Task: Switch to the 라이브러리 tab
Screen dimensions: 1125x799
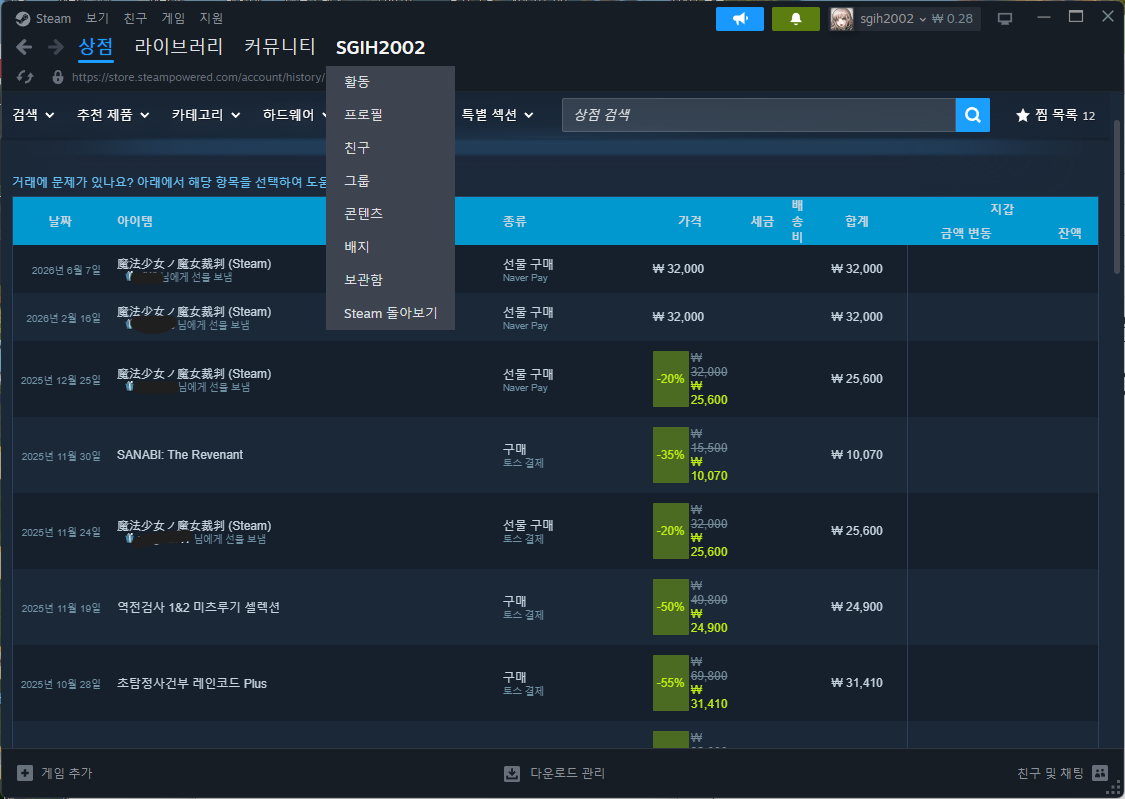Action: (x=179, y=47)
